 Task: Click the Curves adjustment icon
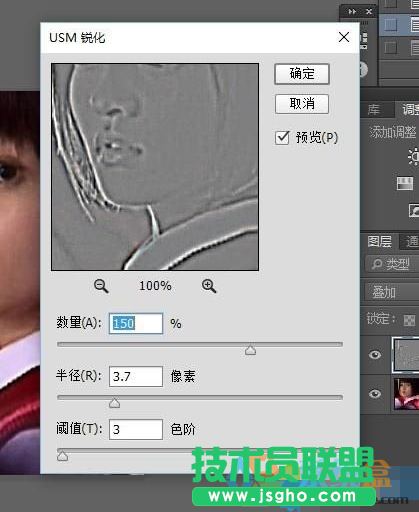click(x=414, y=210)
